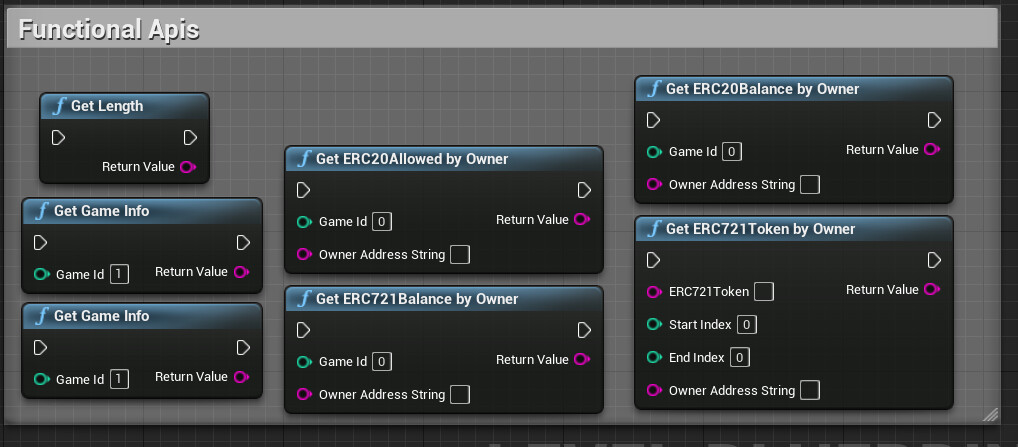Viewport: 1018px width, 447px height.
Task: Click Return Value pin of Get Game Info below Get Length
Action: 241,272
